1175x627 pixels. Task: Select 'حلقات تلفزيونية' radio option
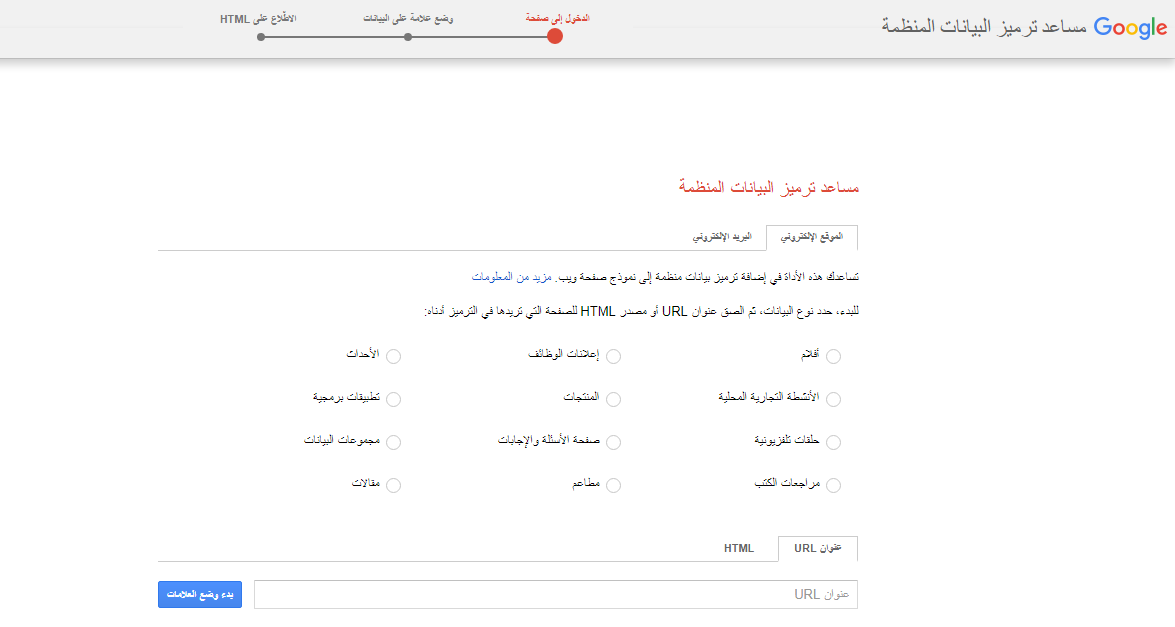pyautogui.click(x=834, y=443)
